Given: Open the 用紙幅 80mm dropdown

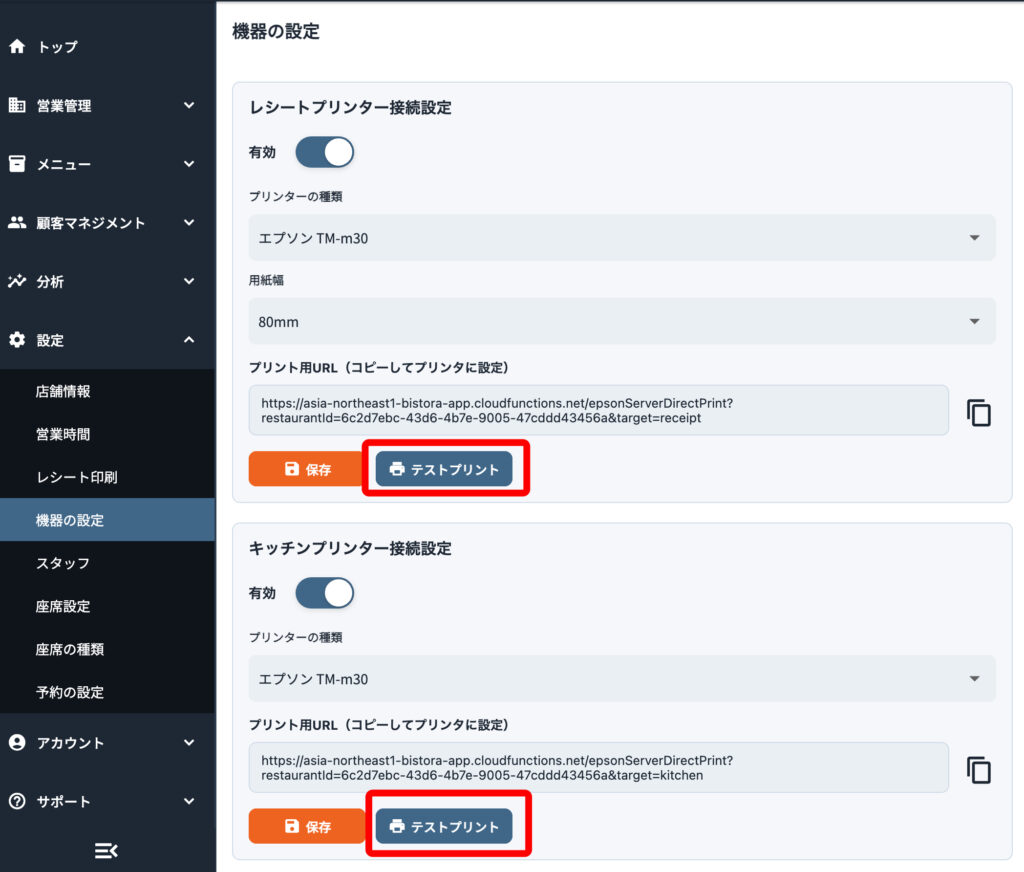Looking at the screenshot, I should (621, 322).
